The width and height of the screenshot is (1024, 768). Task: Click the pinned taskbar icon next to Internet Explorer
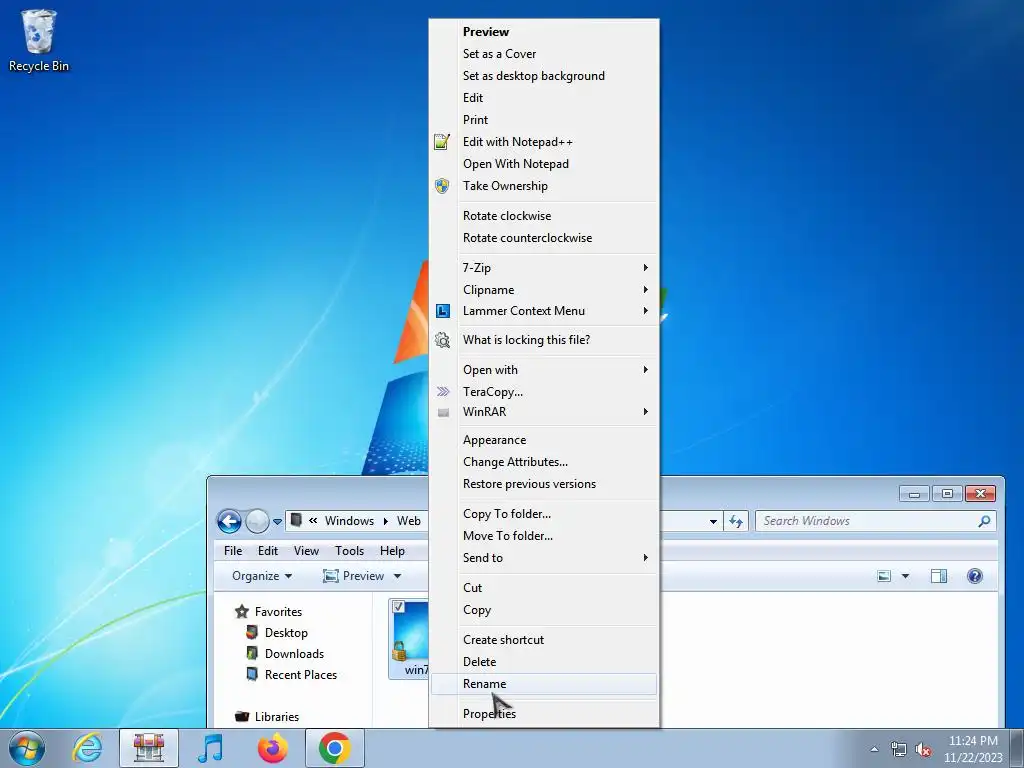tap(149, 748)
